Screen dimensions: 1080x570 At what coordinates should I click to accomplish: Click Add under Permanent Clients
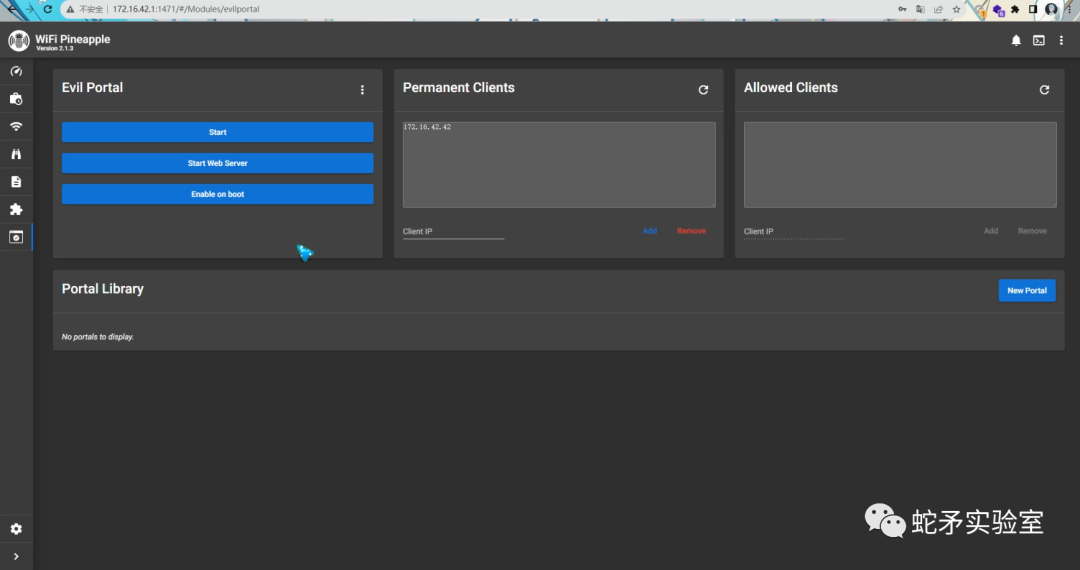click(x=650, y=231)
